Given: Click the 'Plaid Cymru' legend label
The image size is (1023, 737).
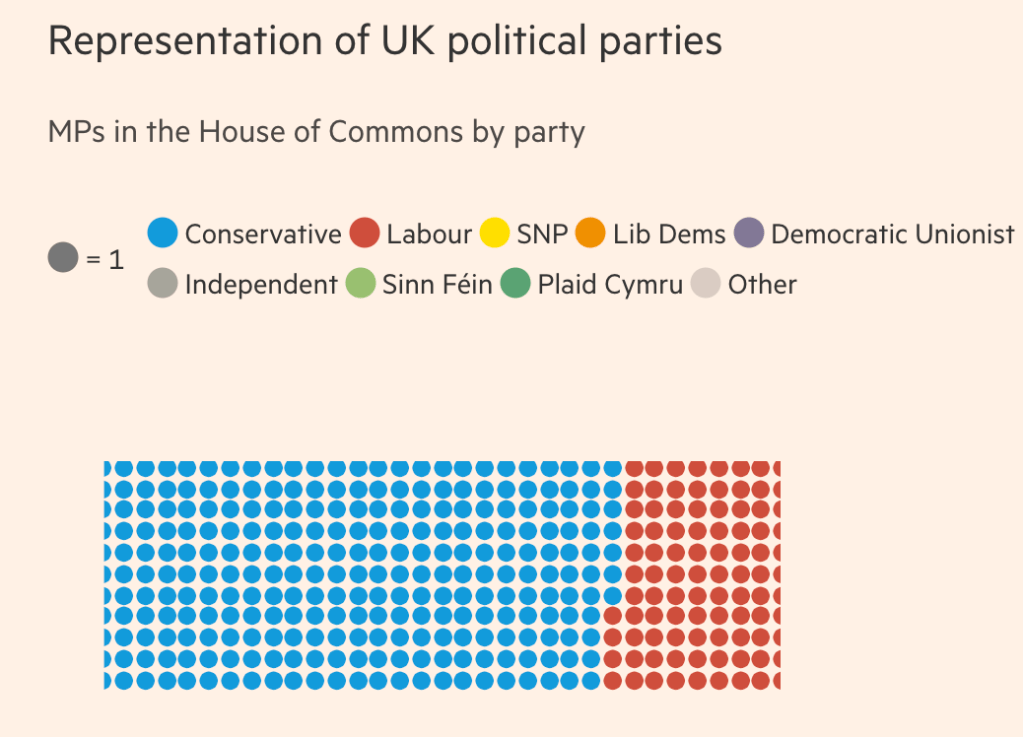Looking at the screenshot, I should point(610,285).
